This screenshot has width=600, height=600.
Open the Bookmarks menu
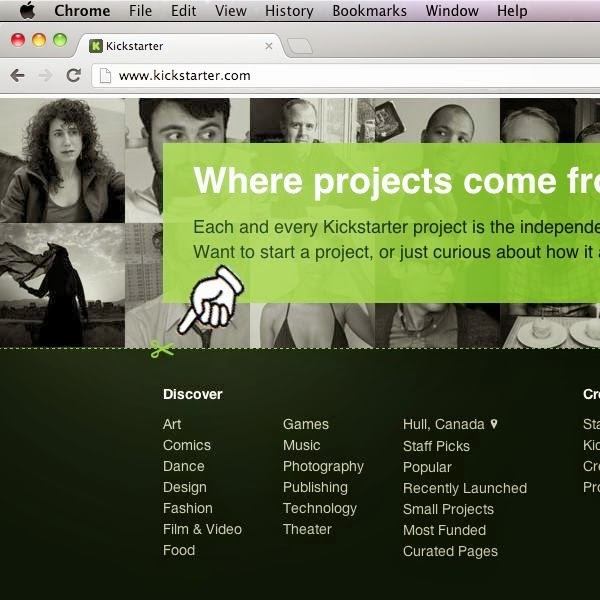(x=370, y=11)
